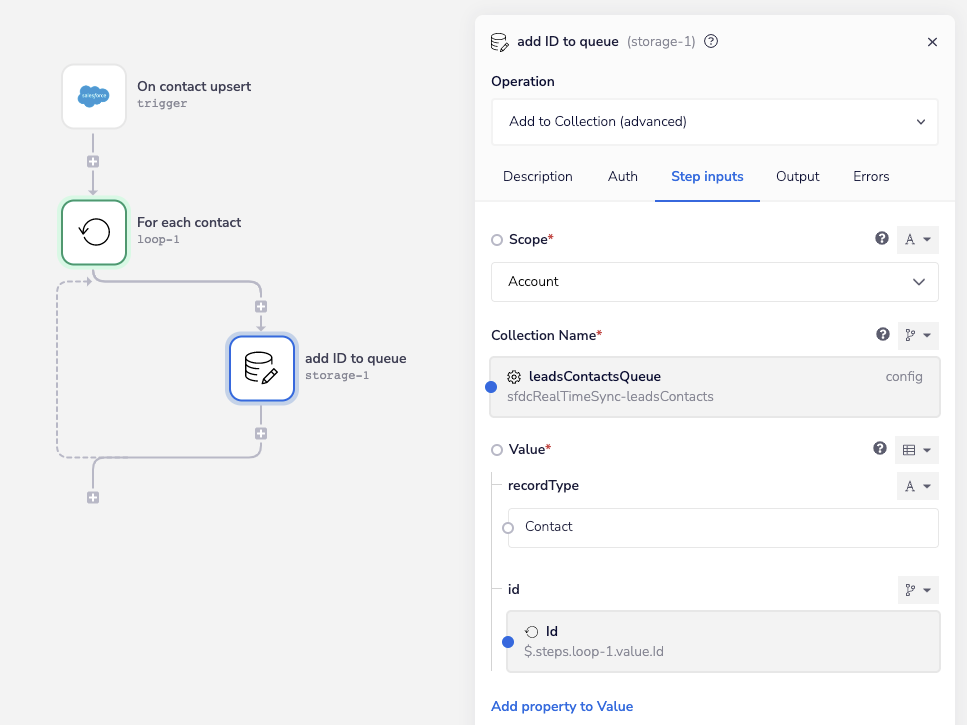The width and height of the screenshot is (967, 725).
Task: Close the add ID to queue panel
Action: tap(932, 42)
